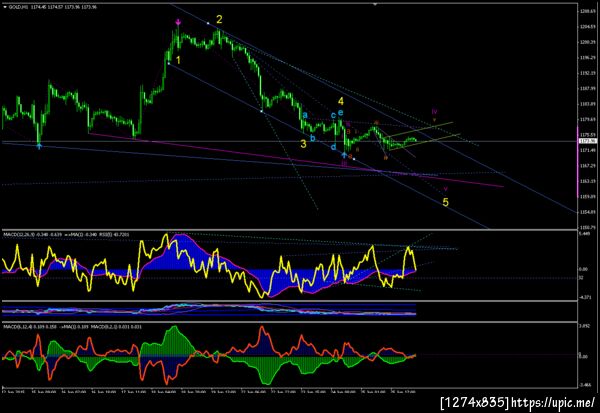Click the 1204.59 price axis label
The width and height of the screenshot is (600, 413).
click(x=587, y=27)
